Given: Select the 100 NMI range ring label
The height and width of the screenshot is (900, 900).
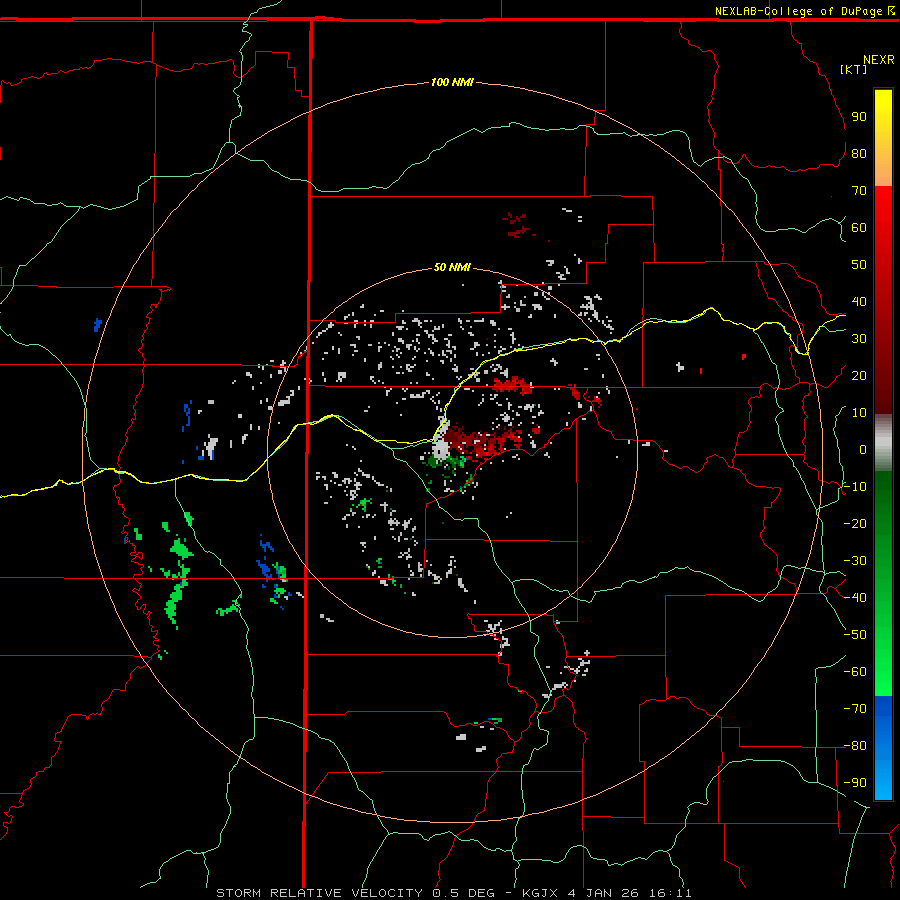Looking at the screenshot, I should [x=452, y=82].
